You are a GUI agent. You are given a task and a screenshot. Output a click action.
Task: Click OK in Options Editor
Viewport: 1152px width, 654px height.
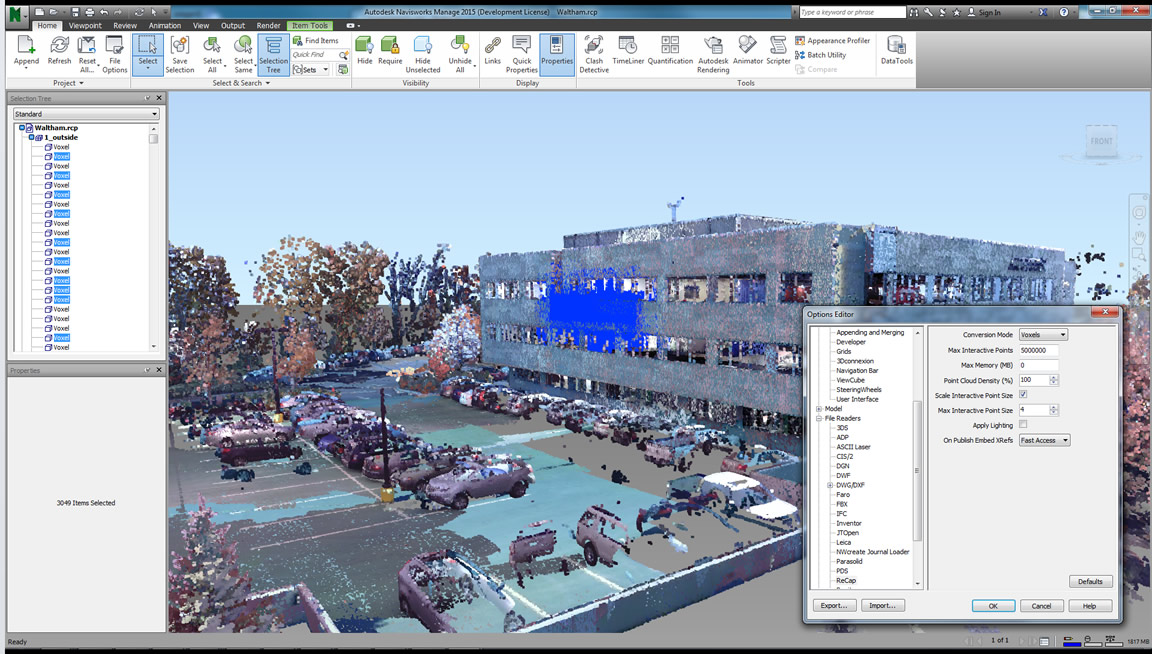(x=993, y=606)
